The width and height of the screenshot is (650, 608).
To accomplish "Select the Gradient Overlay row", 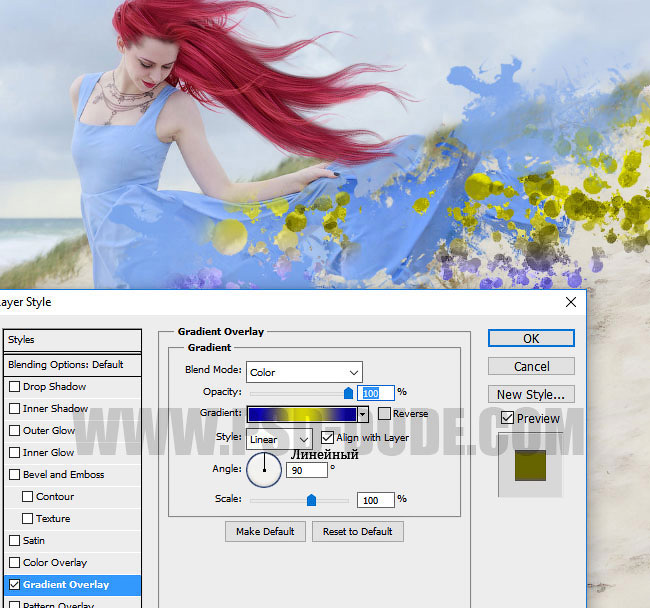I will pos(73,584).
